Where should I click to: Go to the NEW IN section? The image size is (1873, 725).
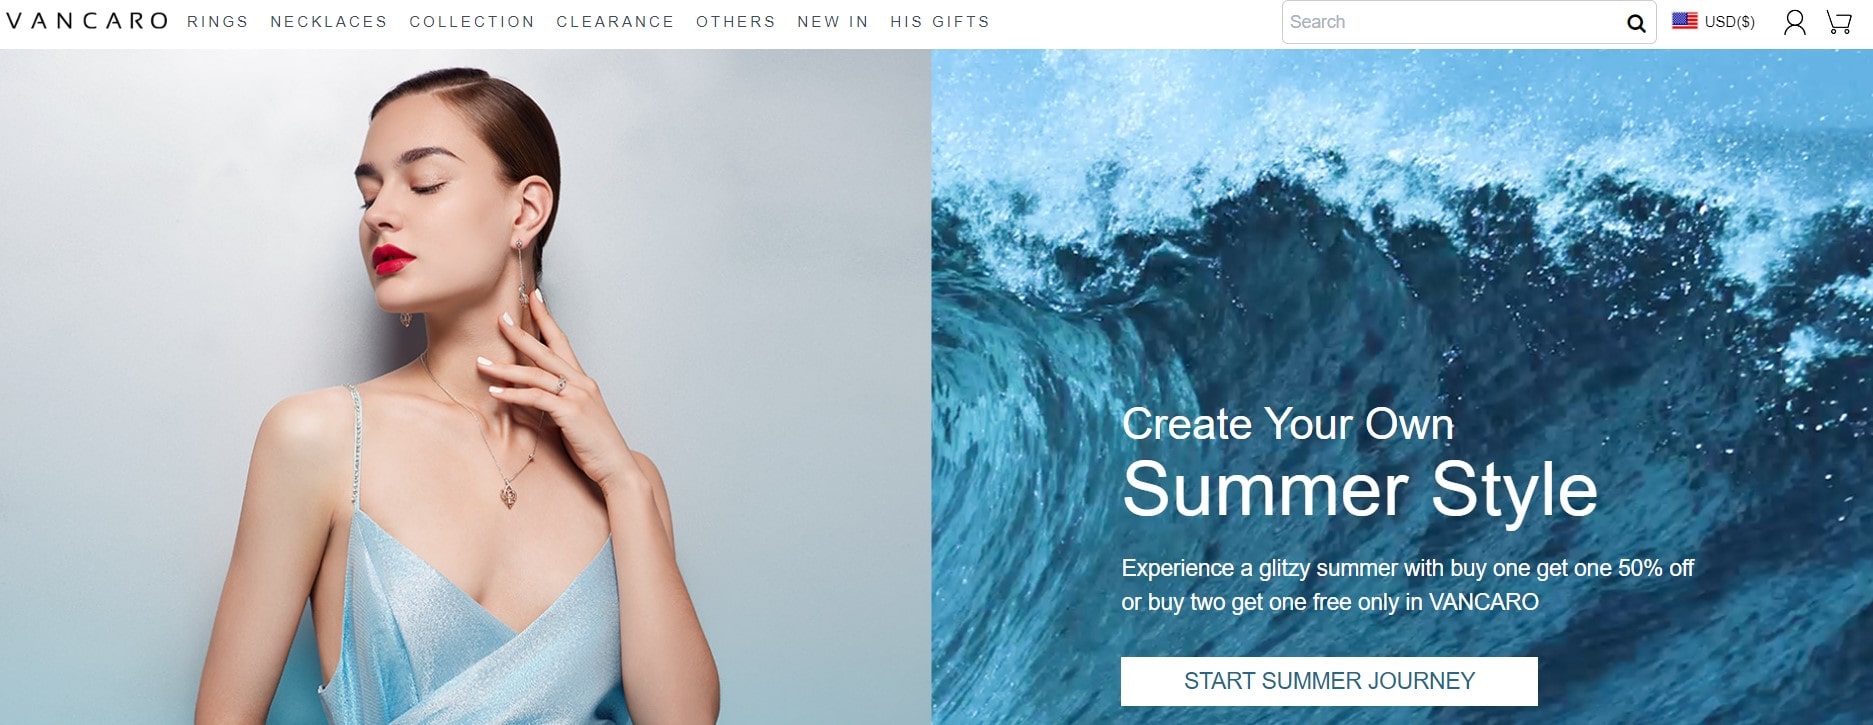833,22
